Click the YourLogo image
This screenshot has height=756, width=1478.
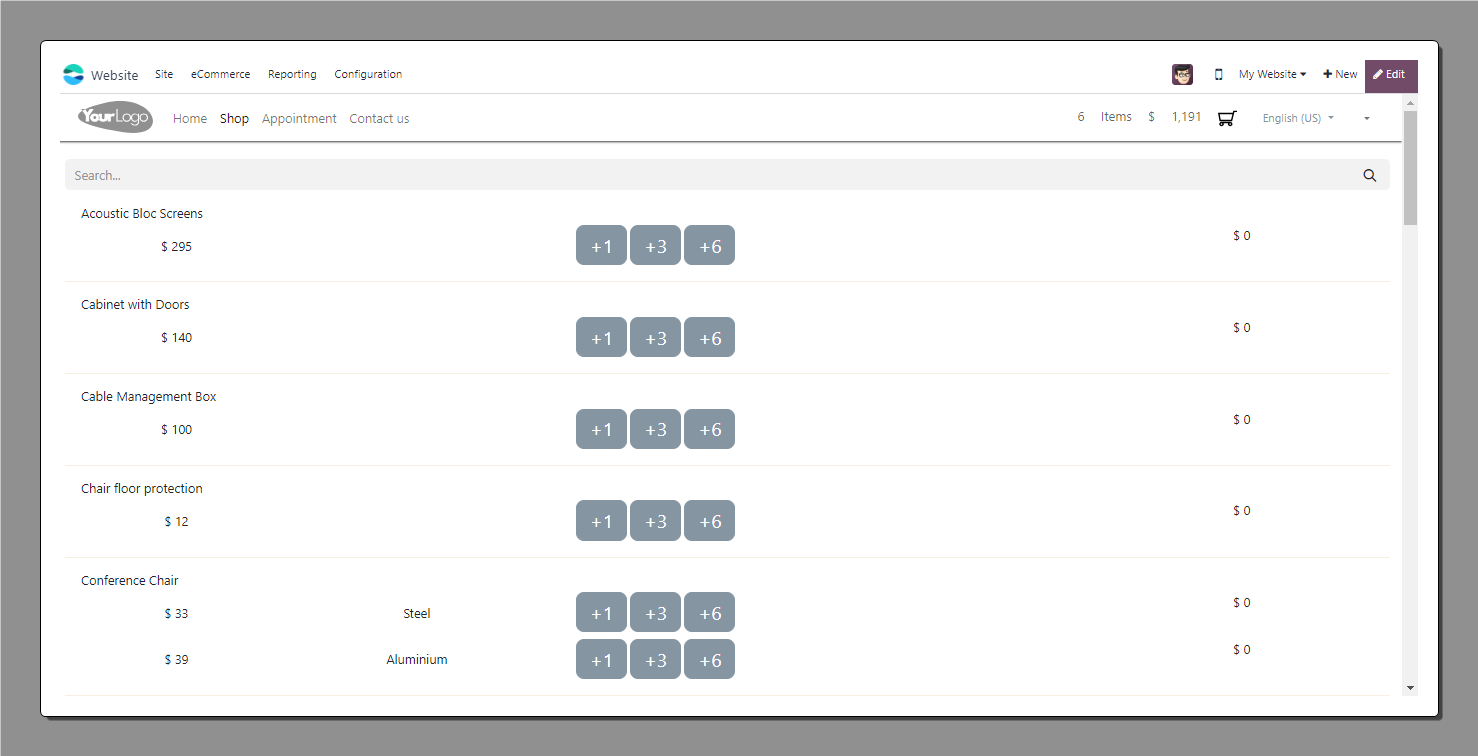pos(115,117)
